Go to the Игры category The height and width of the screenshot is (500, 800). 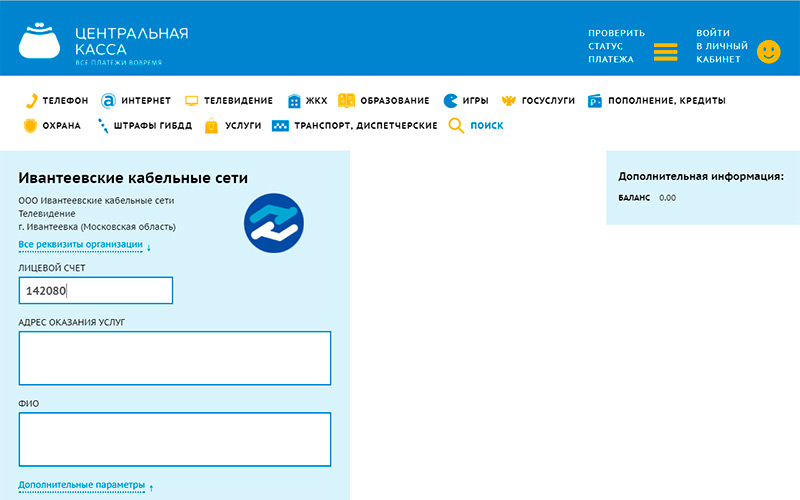tap(476, 101)
